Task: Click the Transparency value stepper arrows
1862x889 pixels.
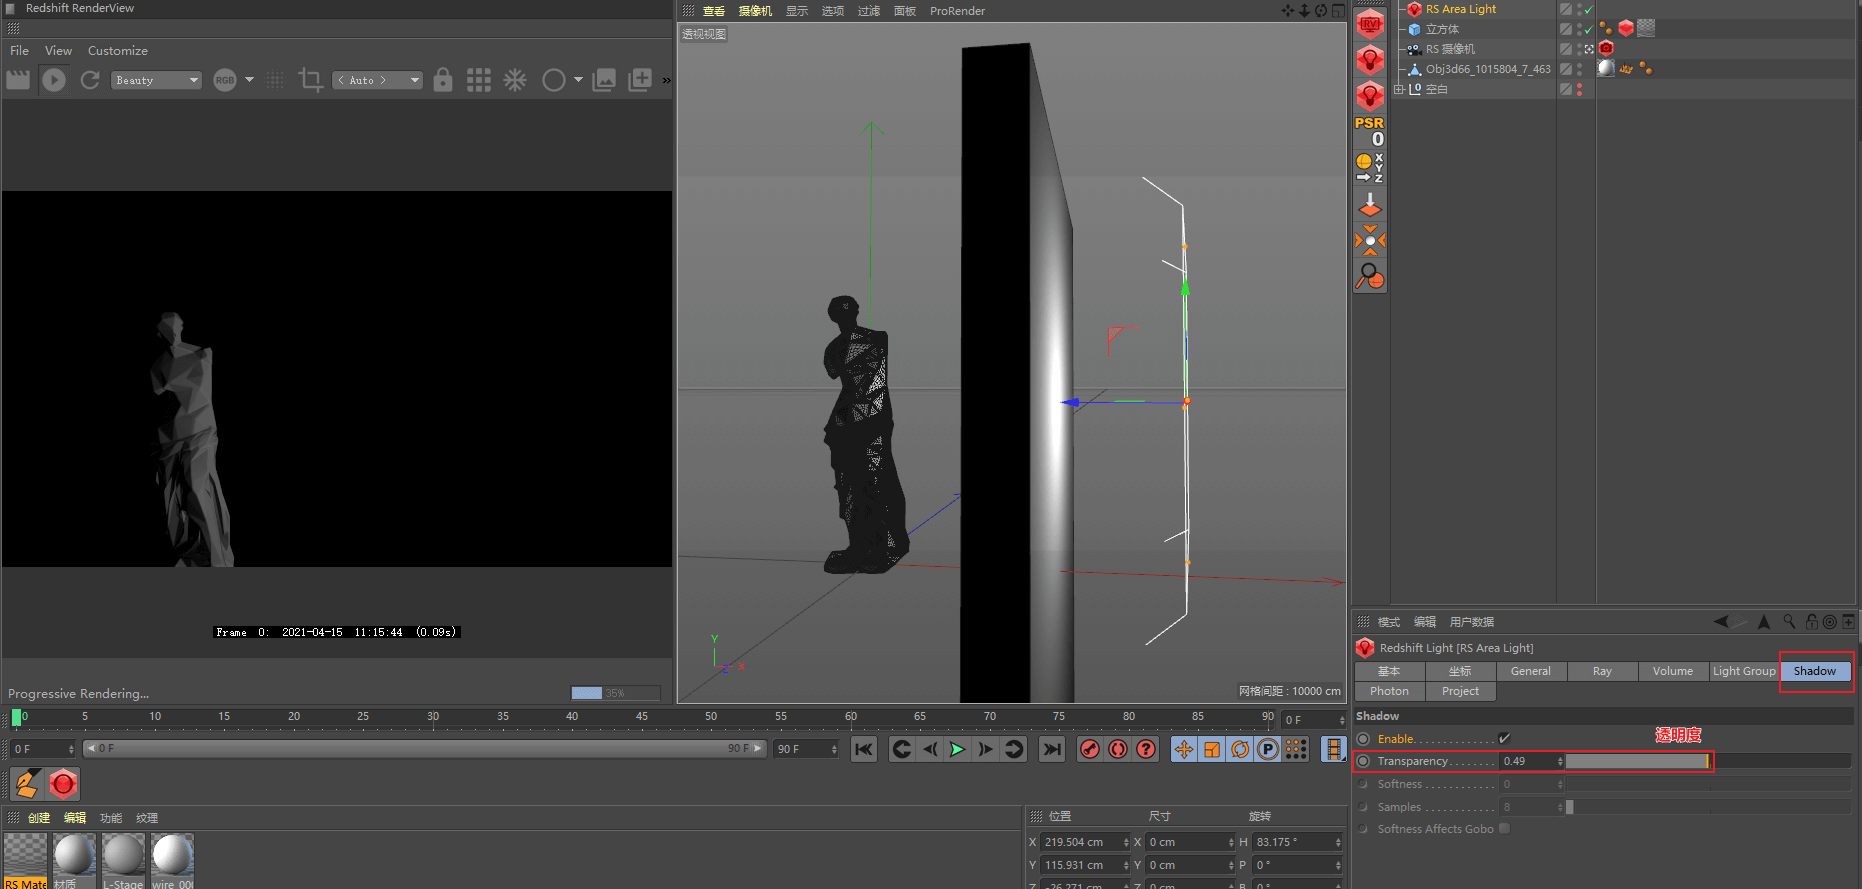Action: (1560, 761)
